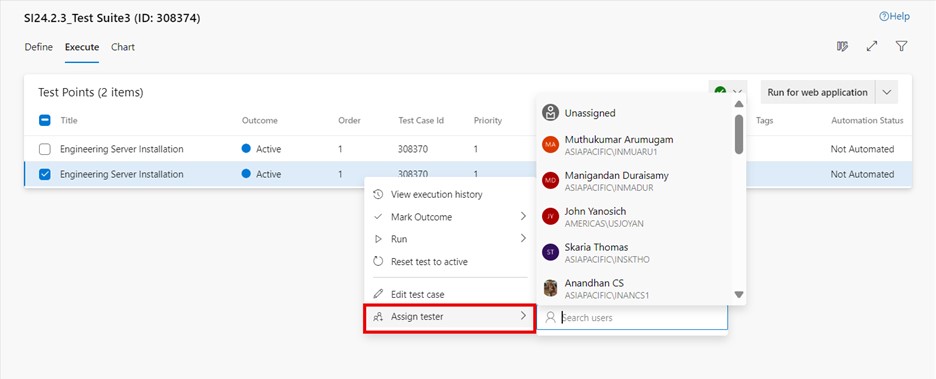Image resolution: width=936 pixels, height=379 pixels.
Task: Click Skaria Thomas ST avatar
Action: 550,252
